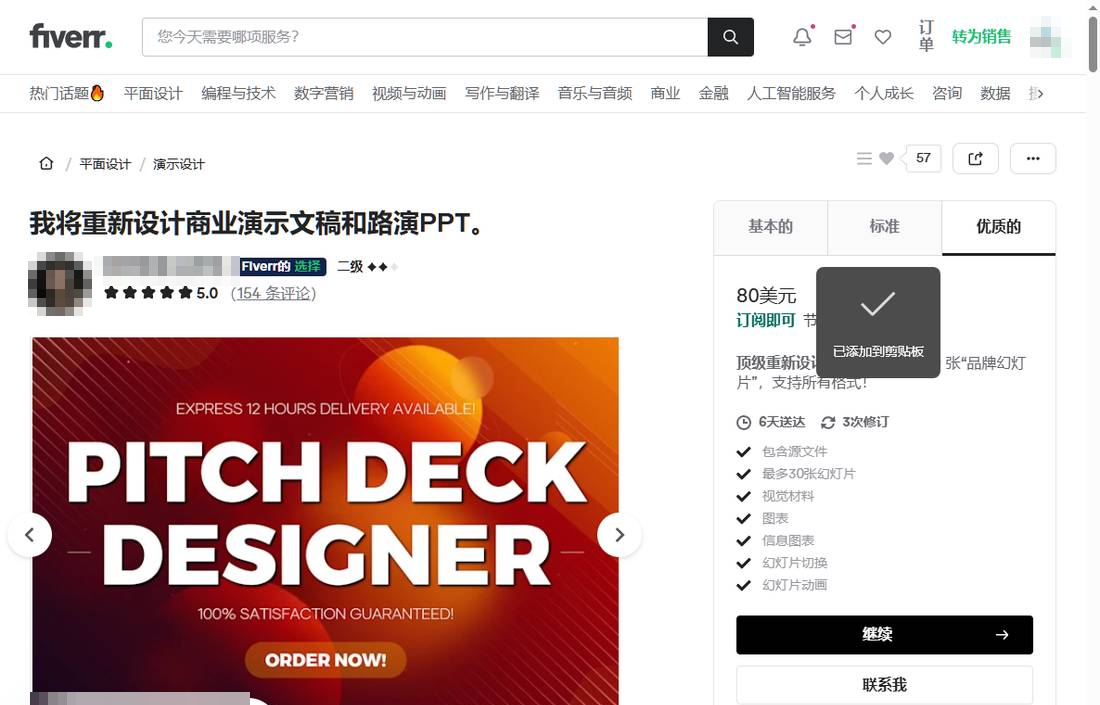The width and height of the screenshot is (1100, 705).
Task: Open the 订单 orders link
Action: 926,36
